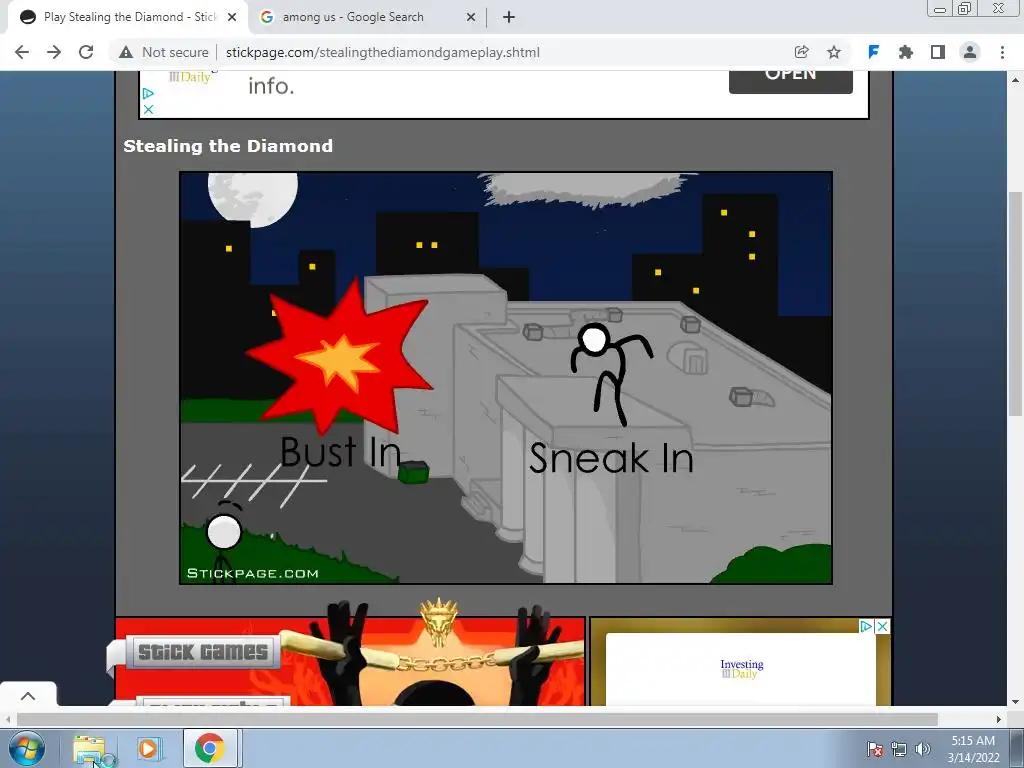Click the browser forward arrow

[54, 52]
